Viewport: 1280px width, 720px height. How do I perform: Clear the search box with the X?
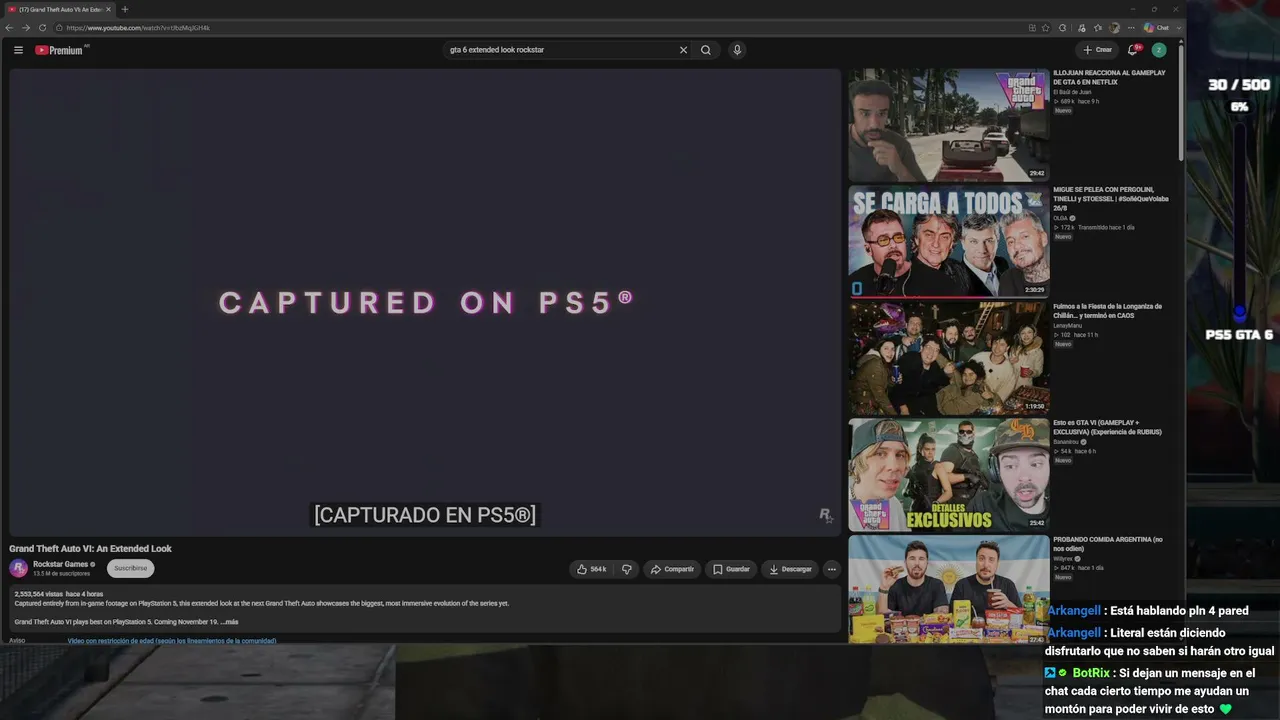(x=684, y=50)
